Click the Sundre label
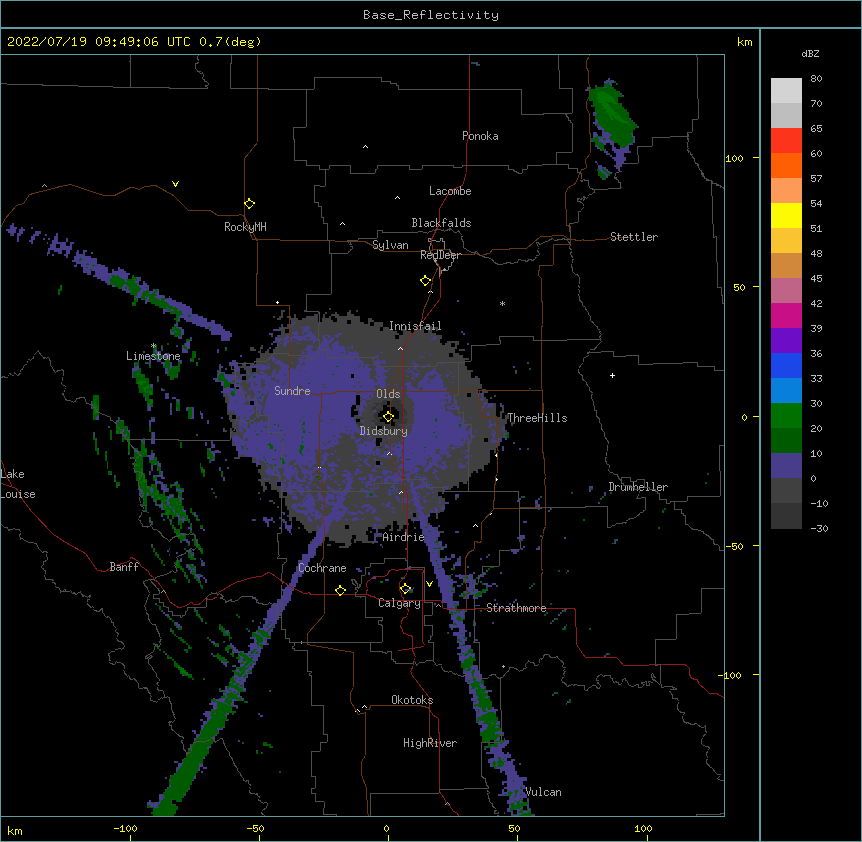The height and width of the screenshot is (842, 862). tap(292, 391)
